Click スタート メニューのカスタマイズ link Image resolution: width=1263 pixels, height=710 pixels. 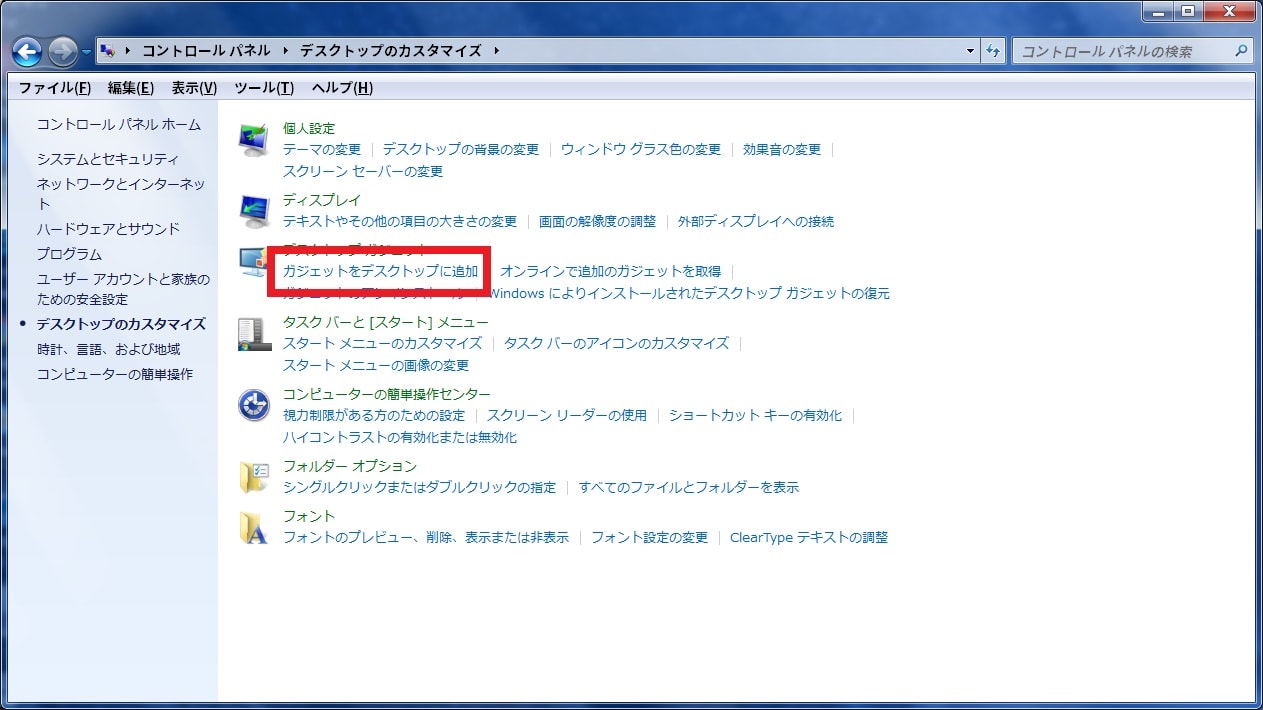coord(383,343)
